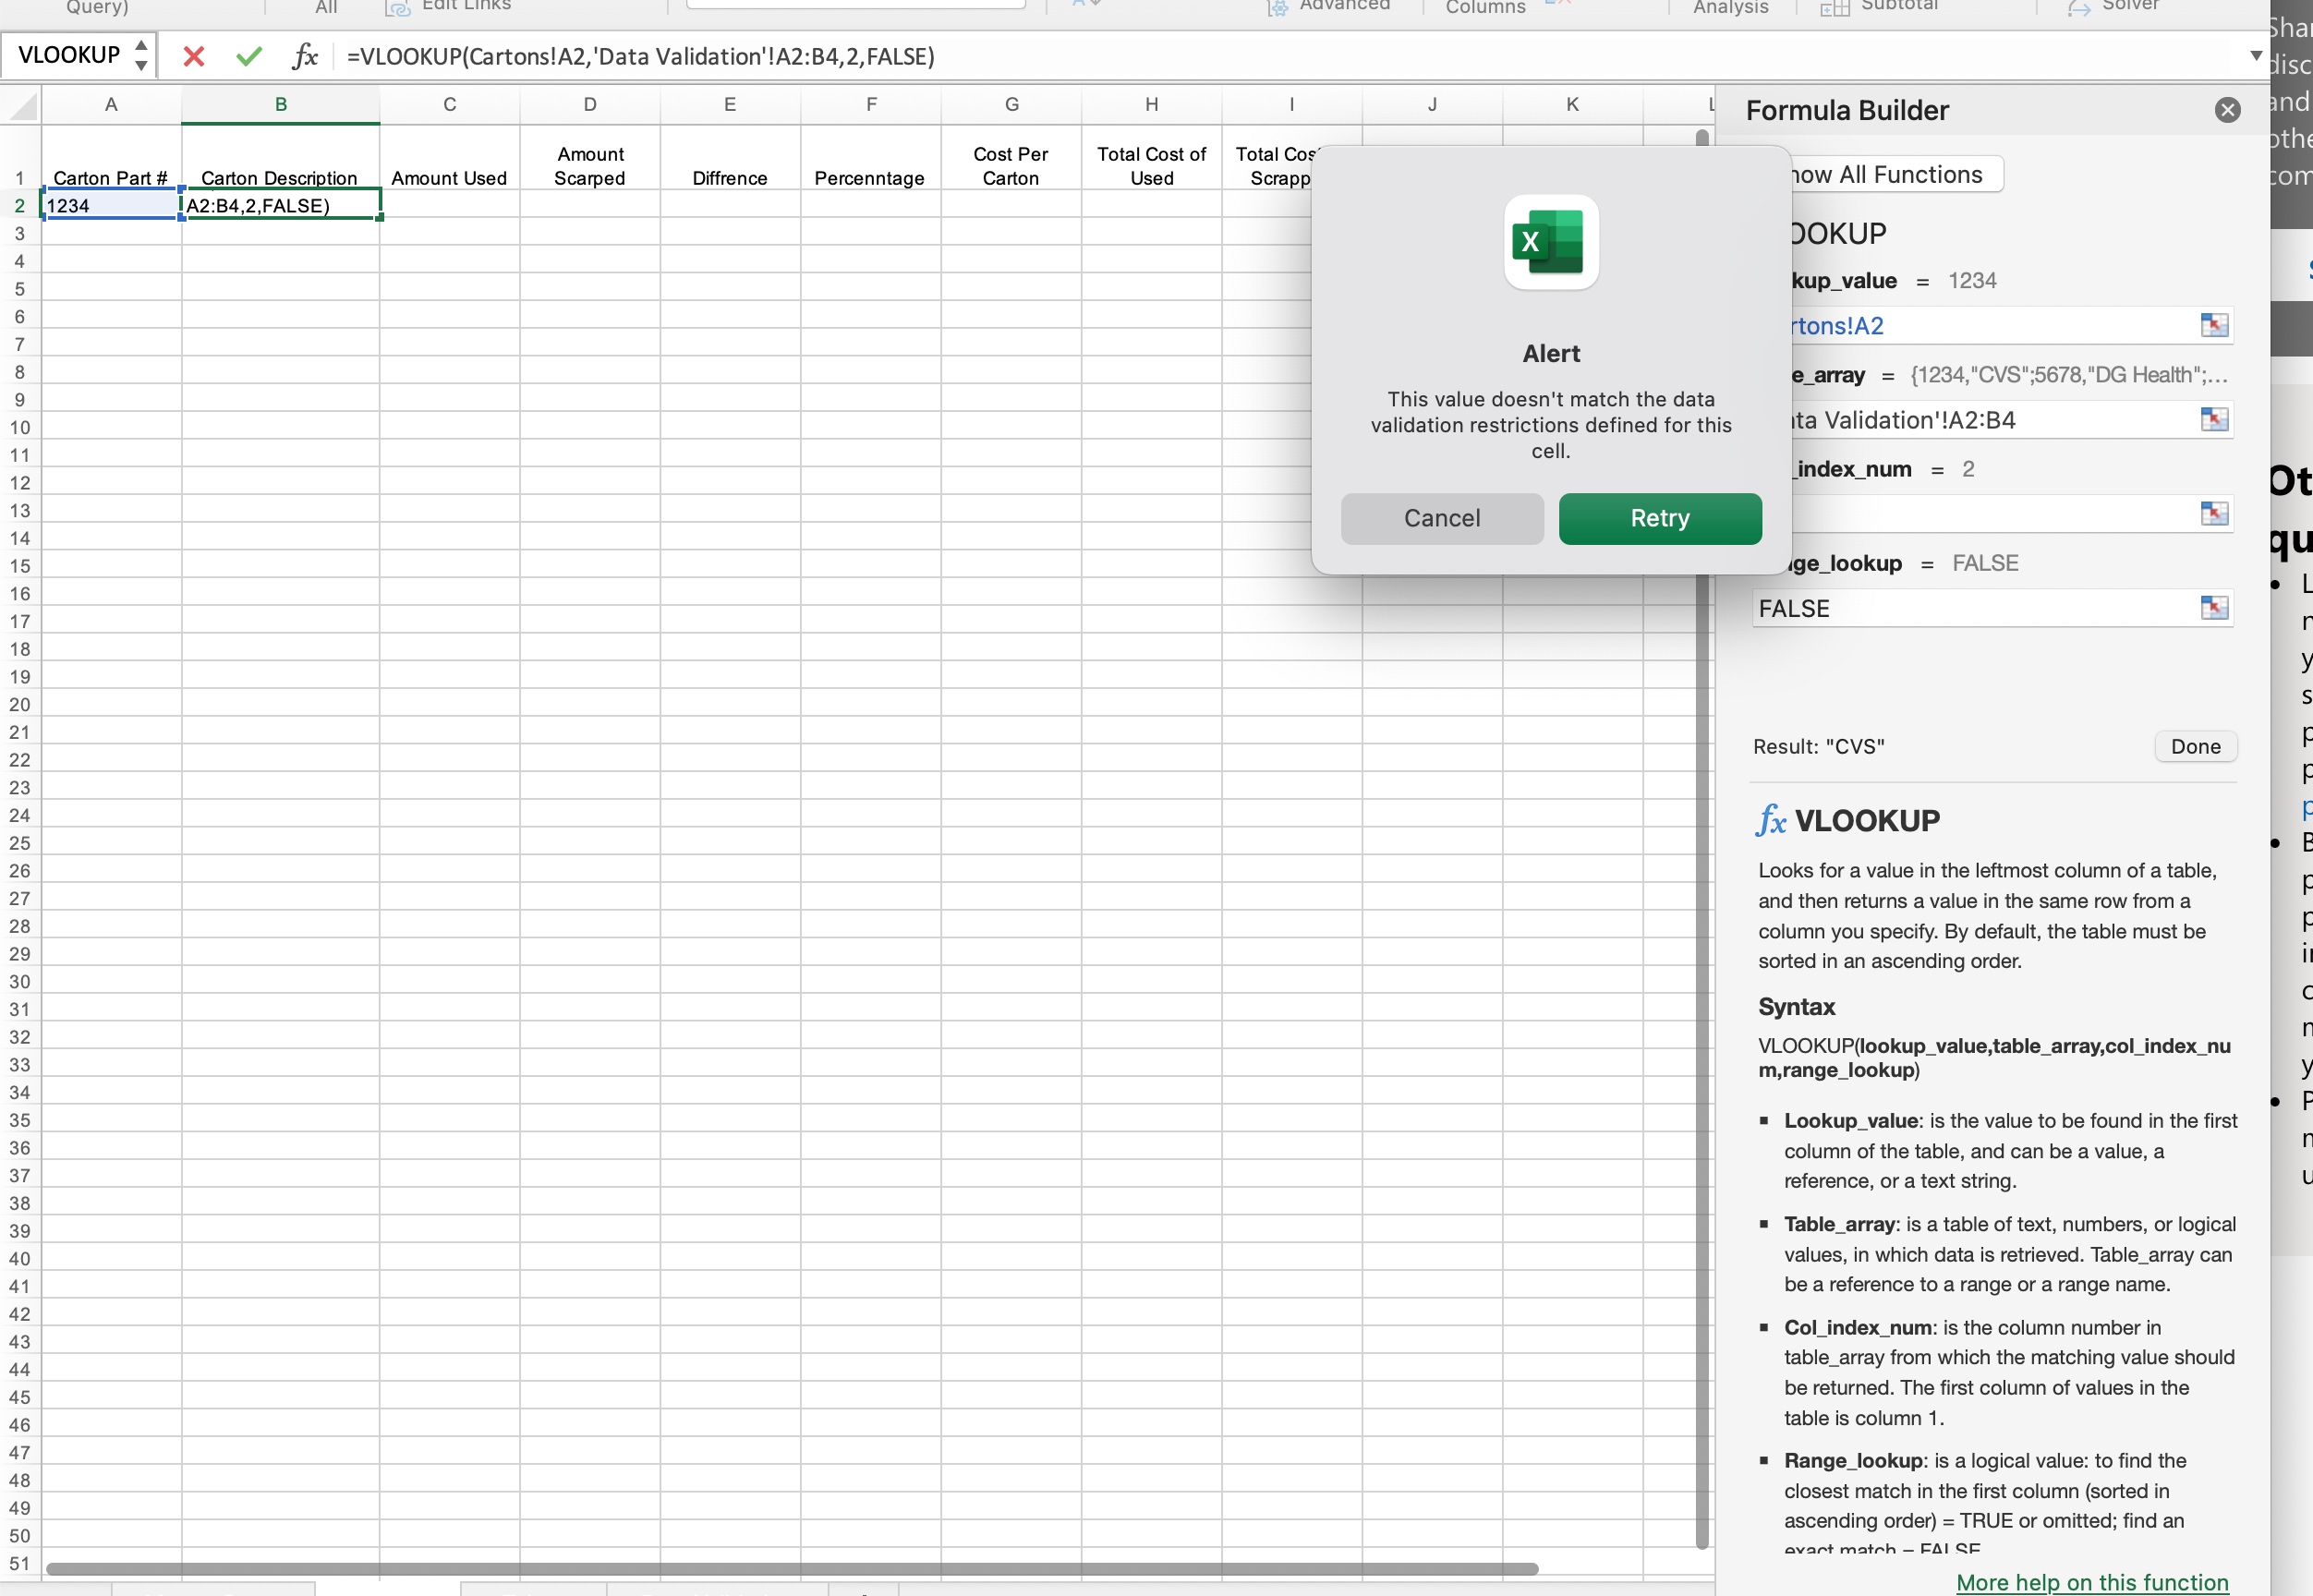Click Cancel in the Alert dialog

(1441, 518)
